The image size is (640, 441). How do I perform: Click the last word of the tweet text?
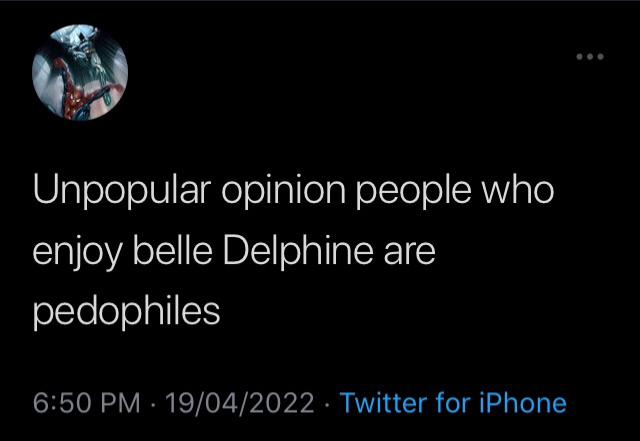coord(126,313)
